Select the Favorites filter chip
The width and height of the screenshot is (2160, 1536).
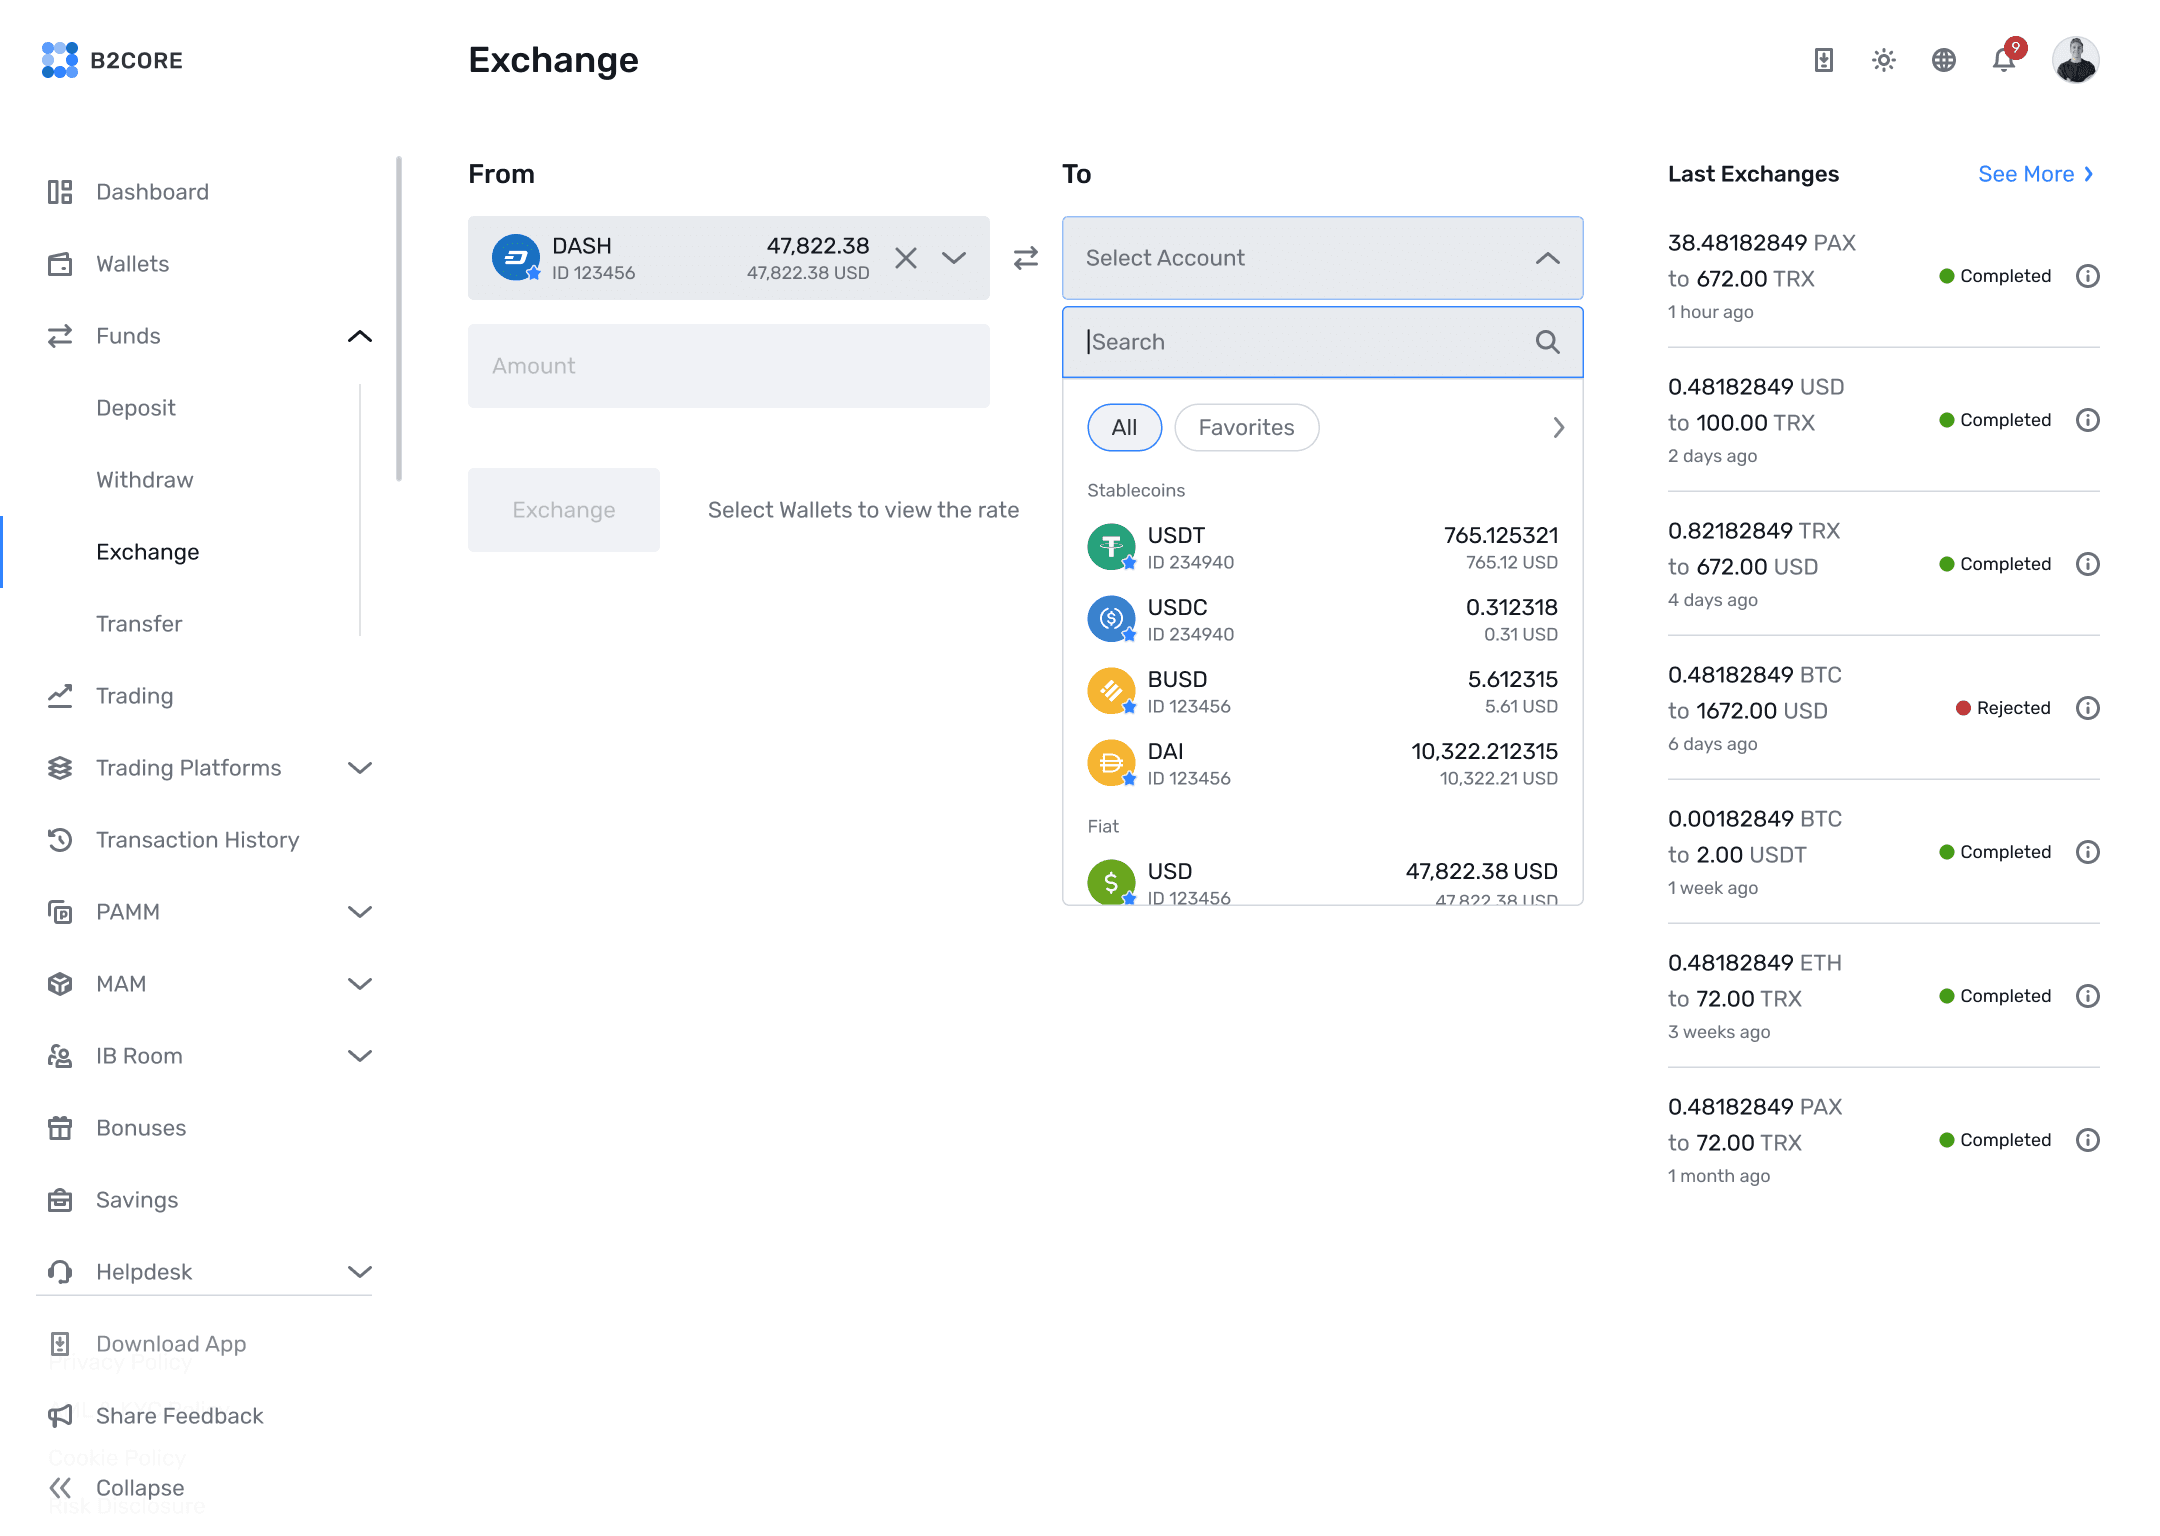pos(1247,428)
